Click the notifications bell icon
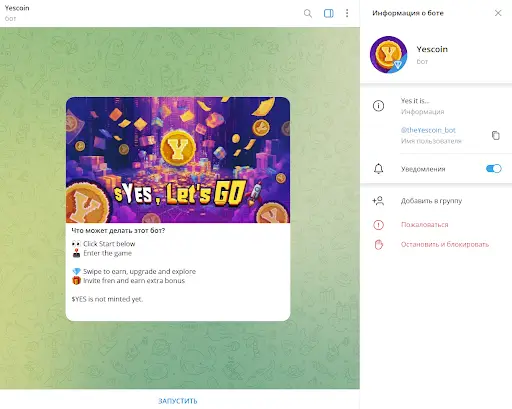Image resolution: width=512 pixels, height=409 pixels. pyautogui.click(x=378, y=169)
